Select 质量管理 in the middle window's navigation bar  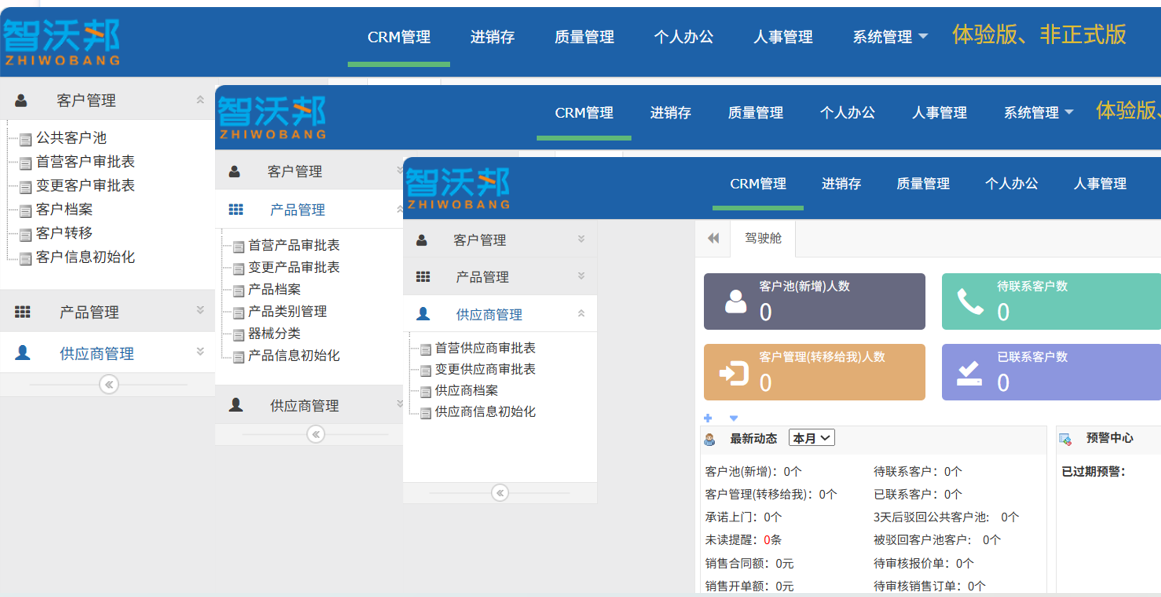pos(755,113)
